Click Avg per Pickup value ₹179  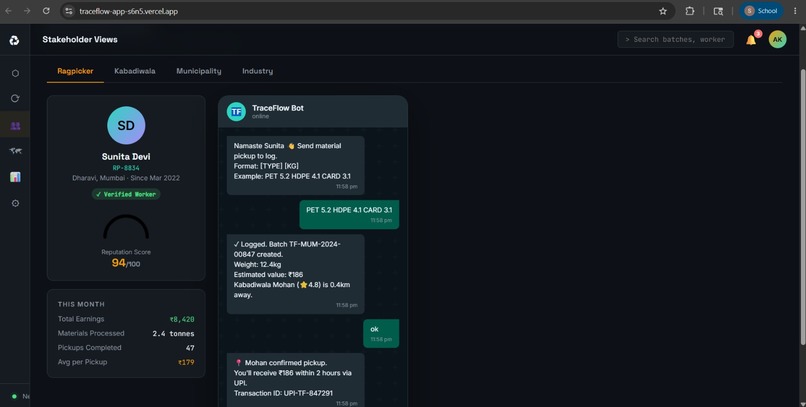coord(186,362)
